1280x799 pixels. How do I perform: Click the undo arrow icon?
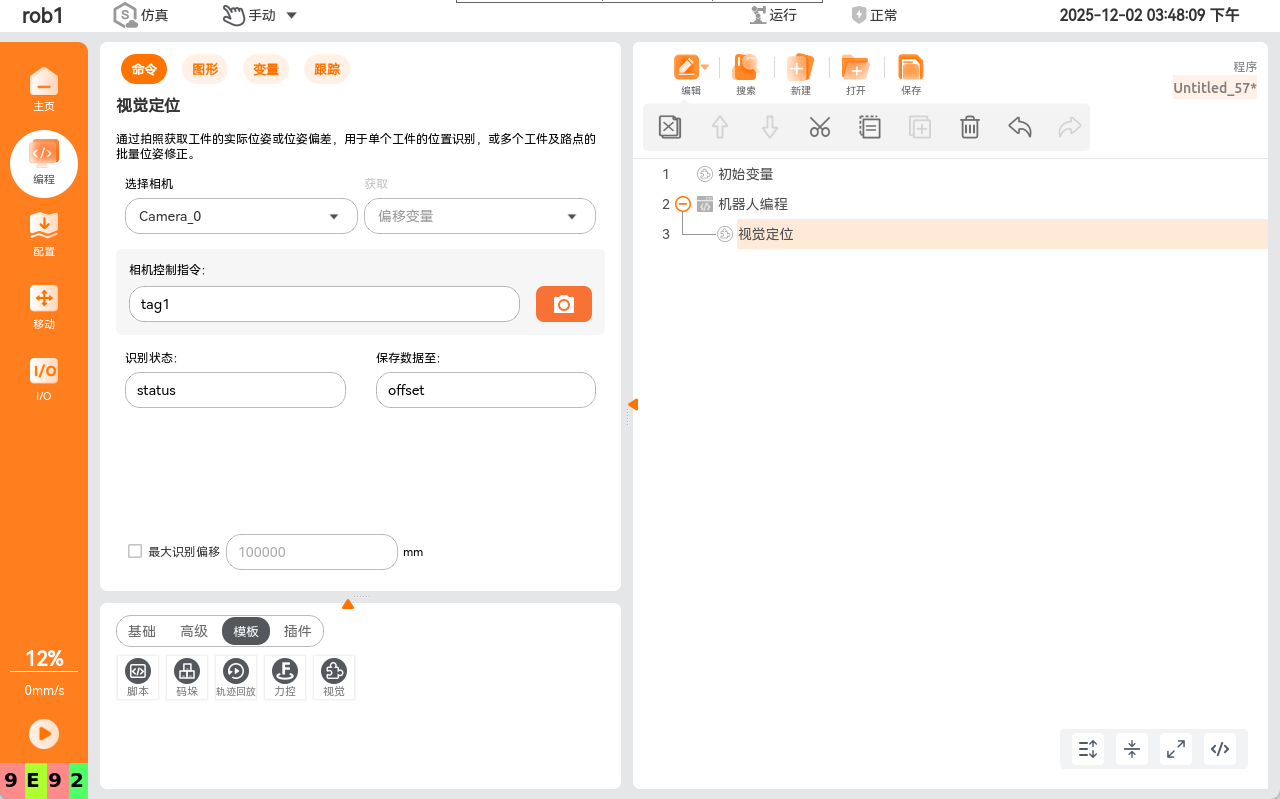click(1019, 127)
